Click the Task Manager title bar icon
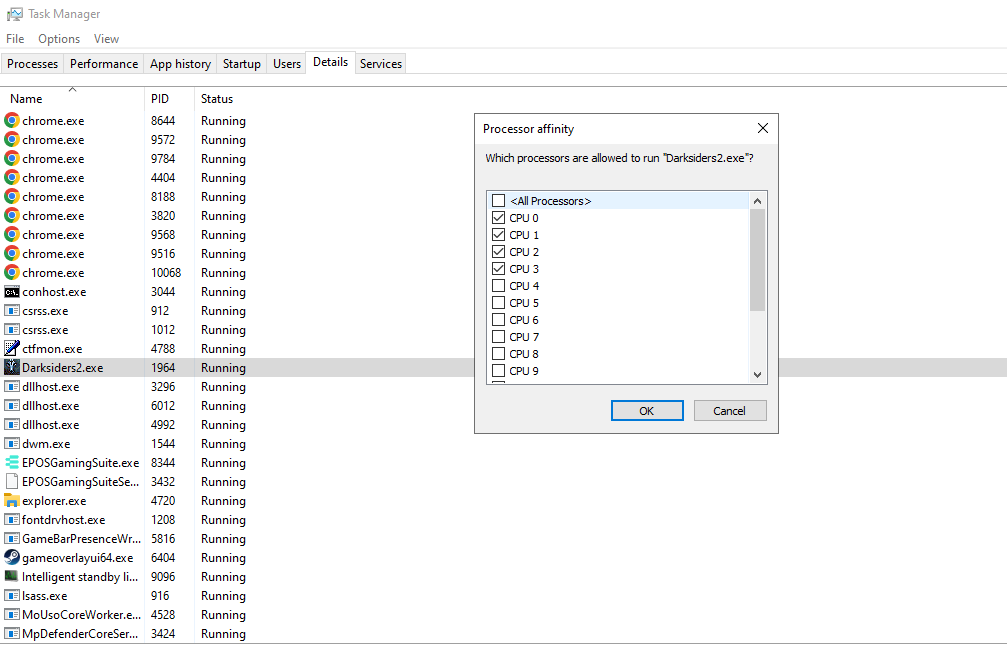This screenshot has width=1007, height=645. (14, 13)
